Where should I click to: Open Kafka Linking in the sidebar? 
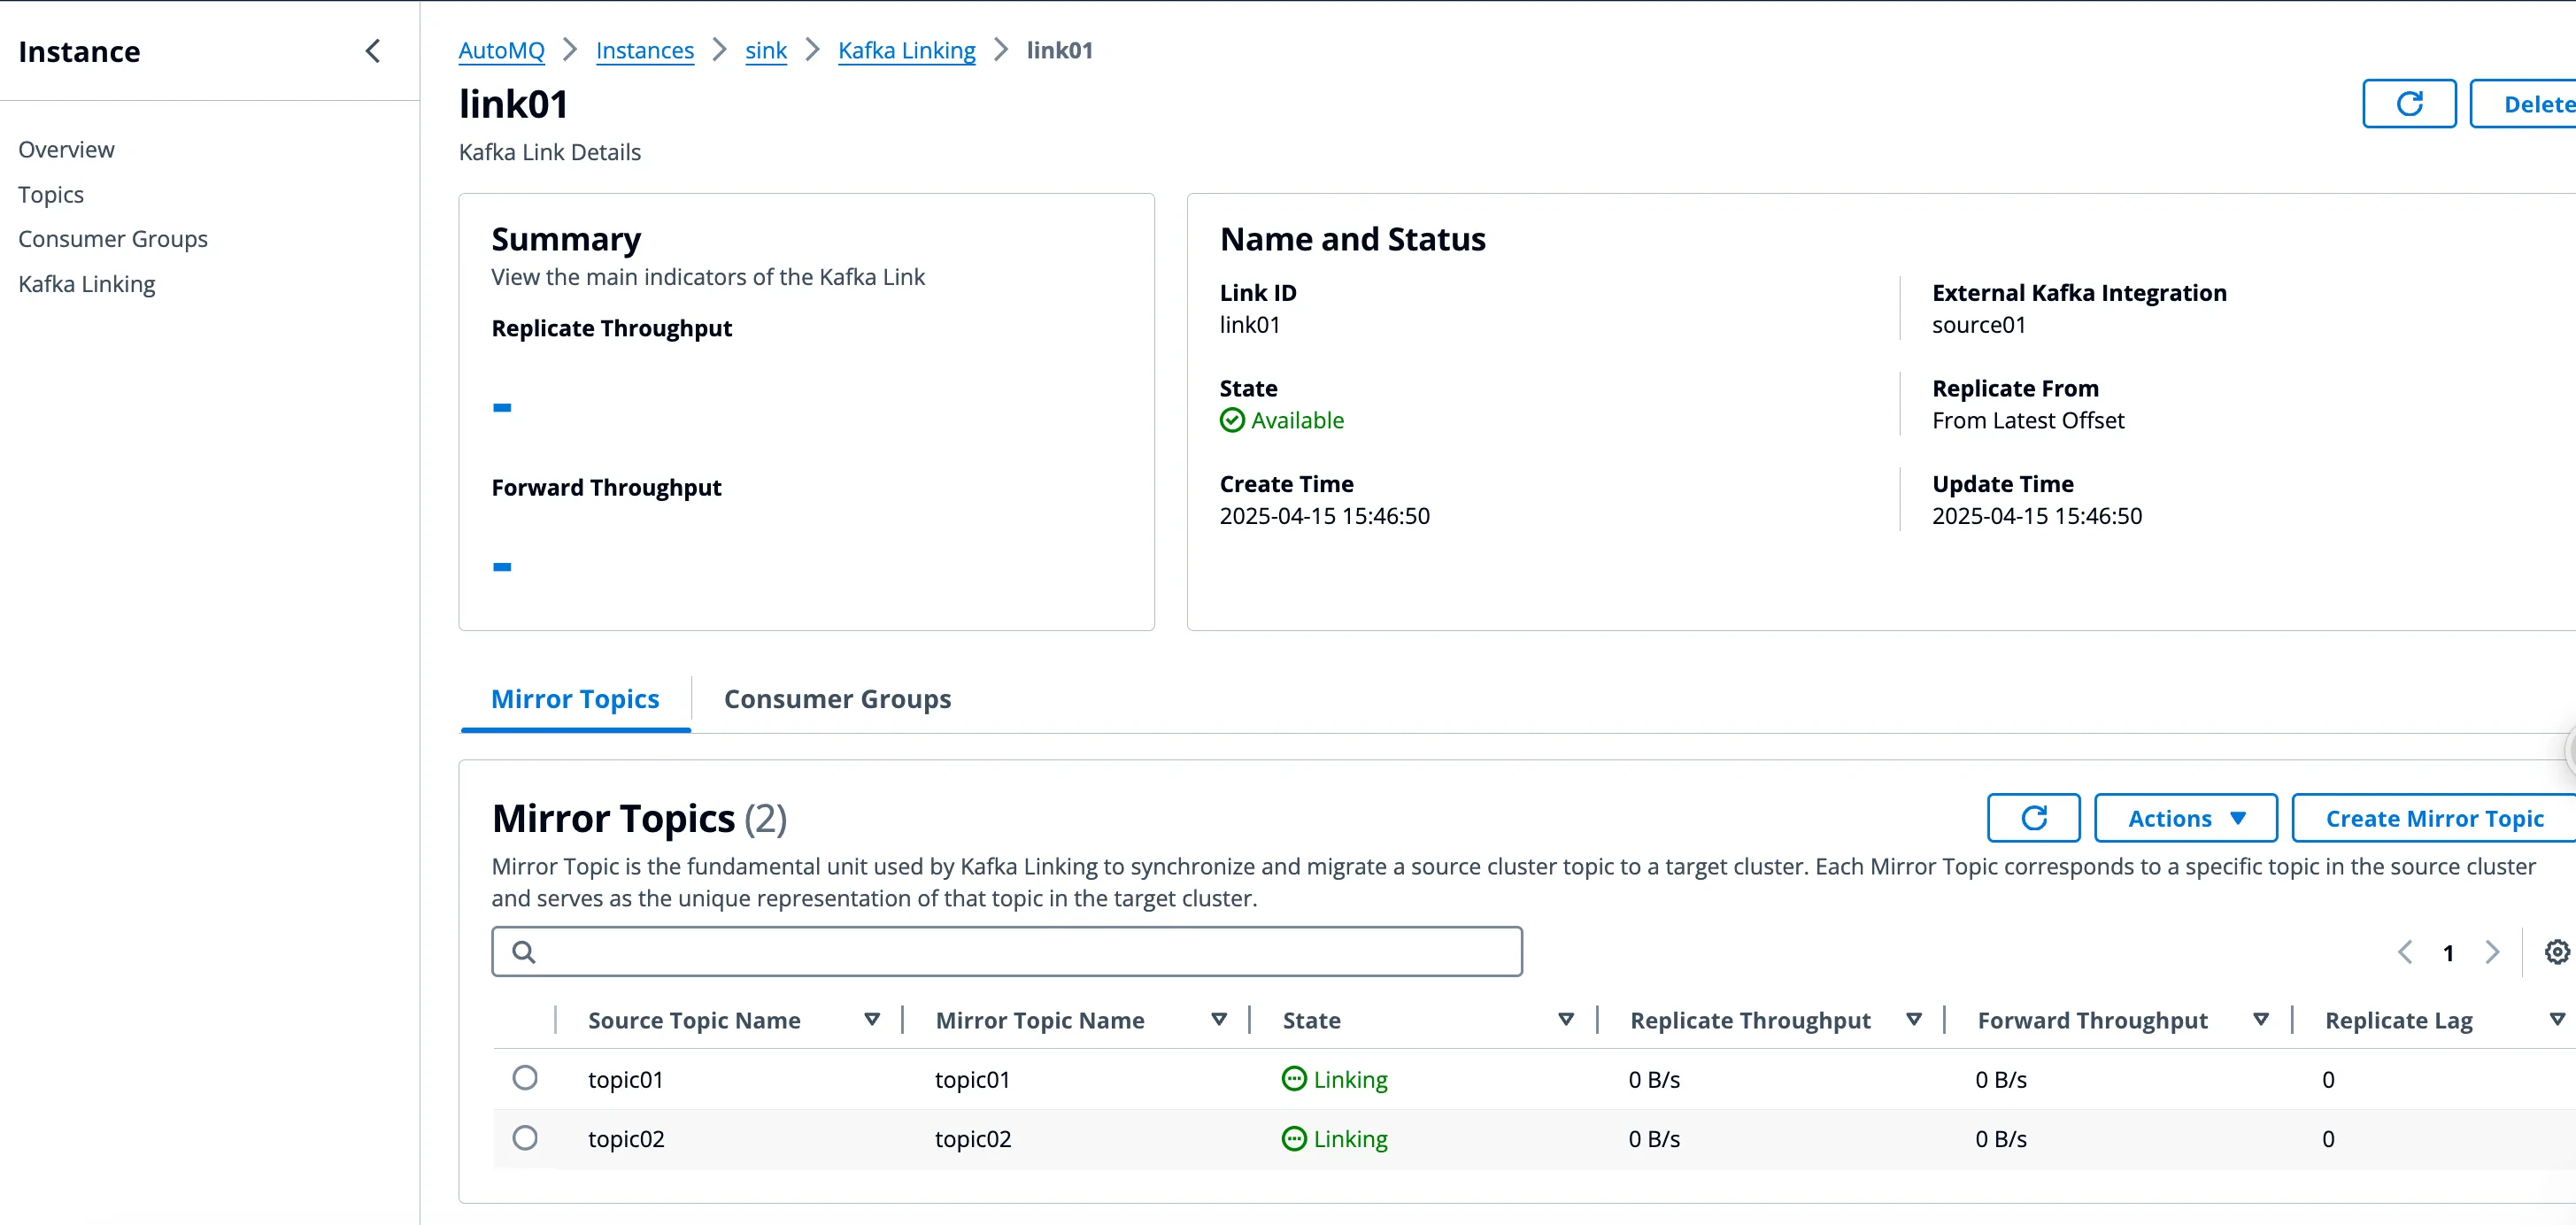point(87,284)
